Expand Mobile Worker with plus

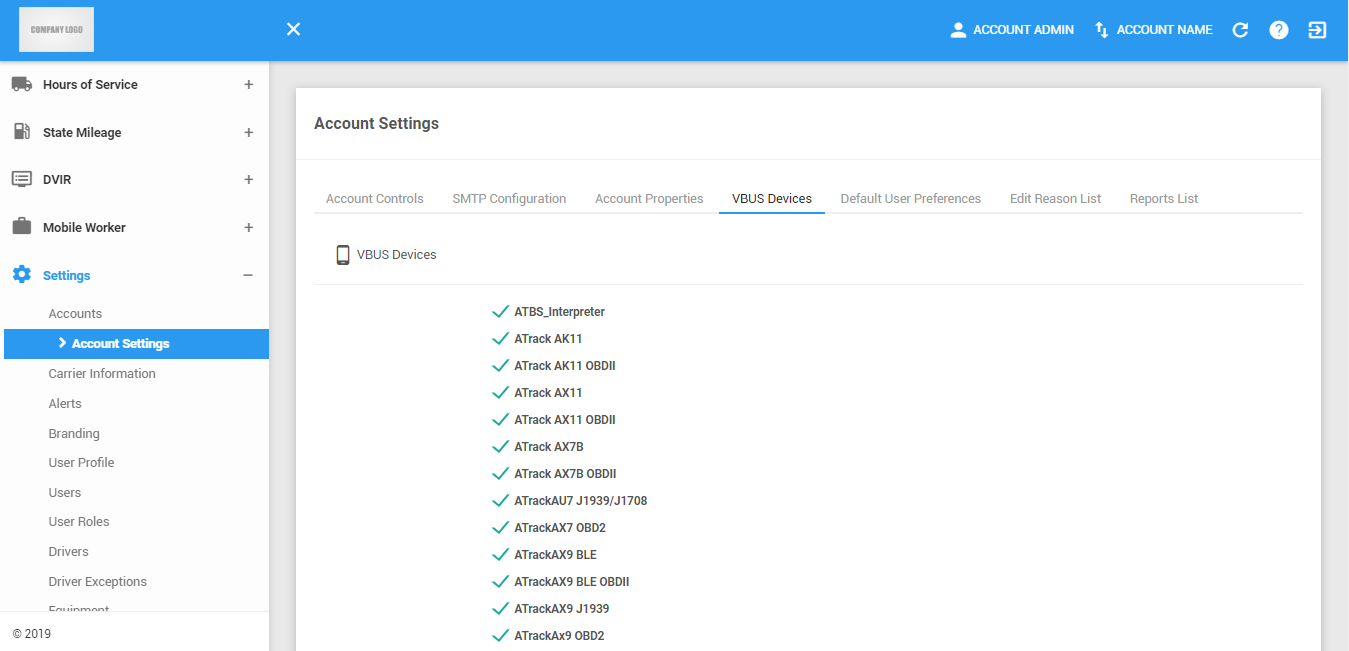tap(248, 227)
